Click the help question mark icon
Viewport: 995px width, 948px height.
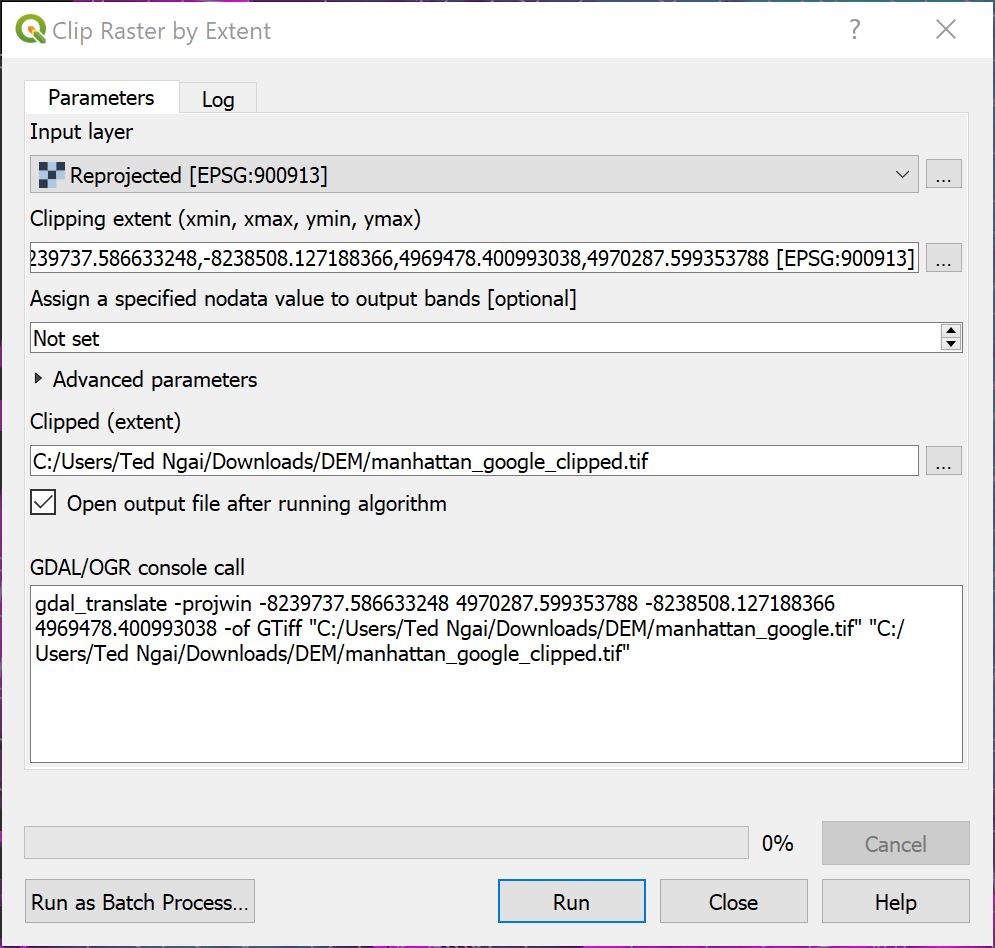(x=854, y=30)
